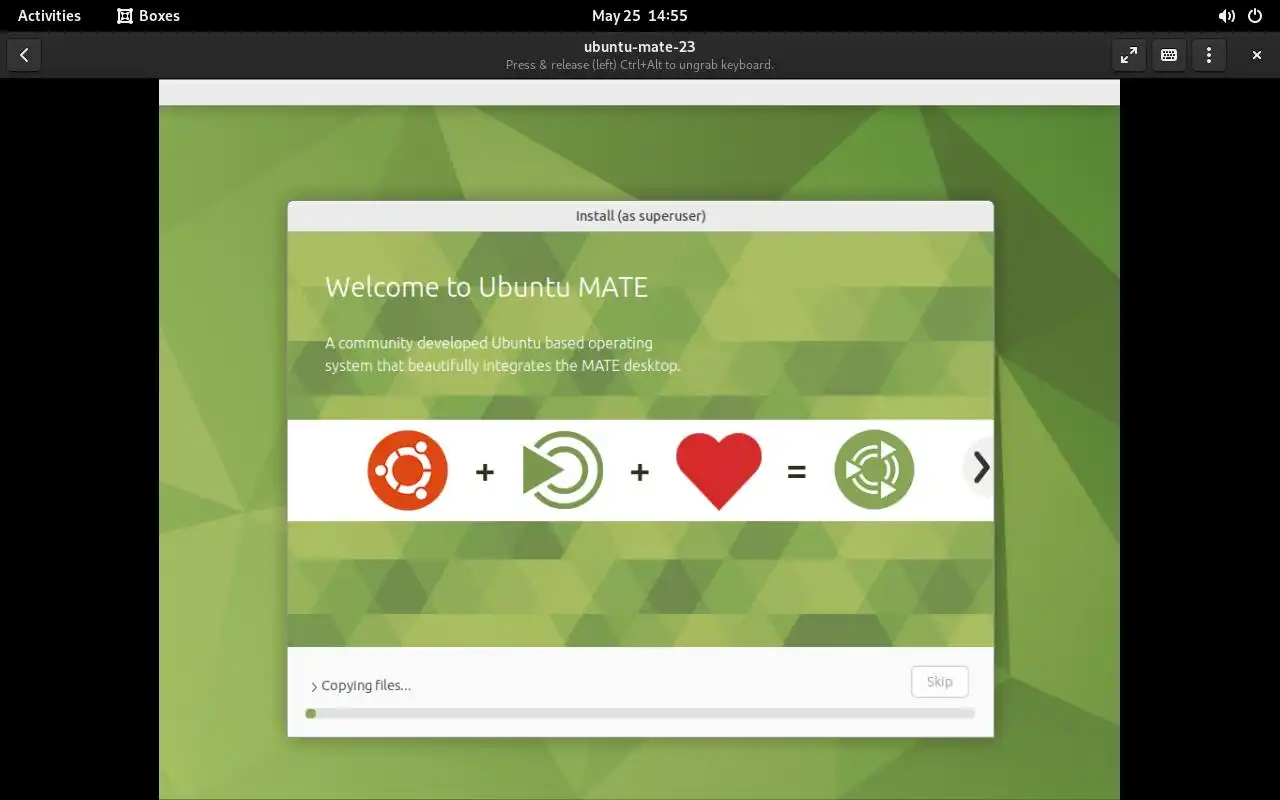Open the clock showing May 25 14:55
1280x800 pixels.
(640, 15)
